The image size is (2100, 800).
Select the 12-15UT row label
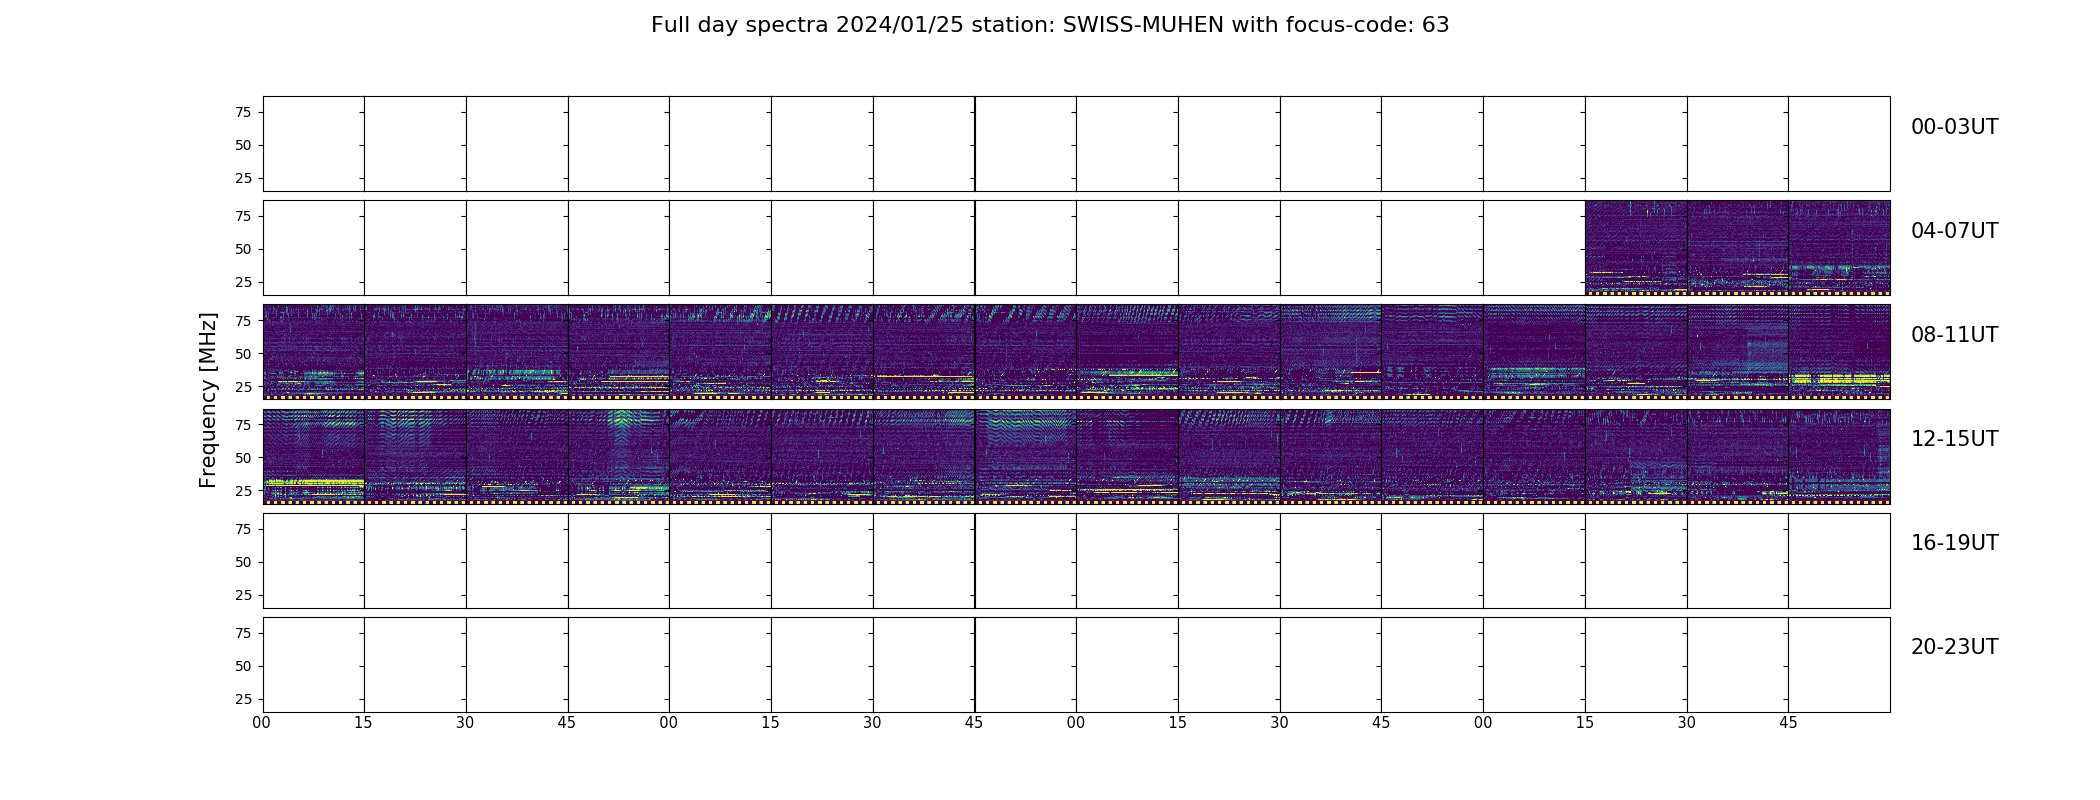coord(1954,439)
